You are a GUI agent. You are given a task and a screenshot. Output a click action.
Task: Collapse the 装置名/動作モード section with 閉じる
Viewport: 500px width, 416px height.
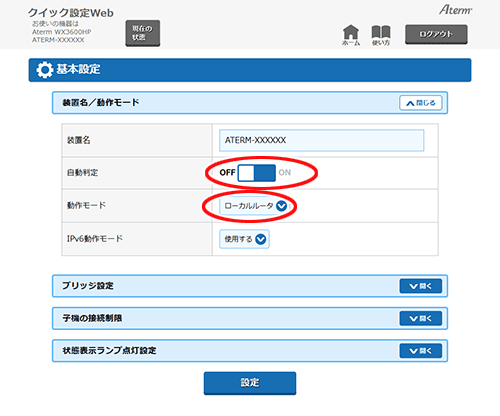point(421,103)
